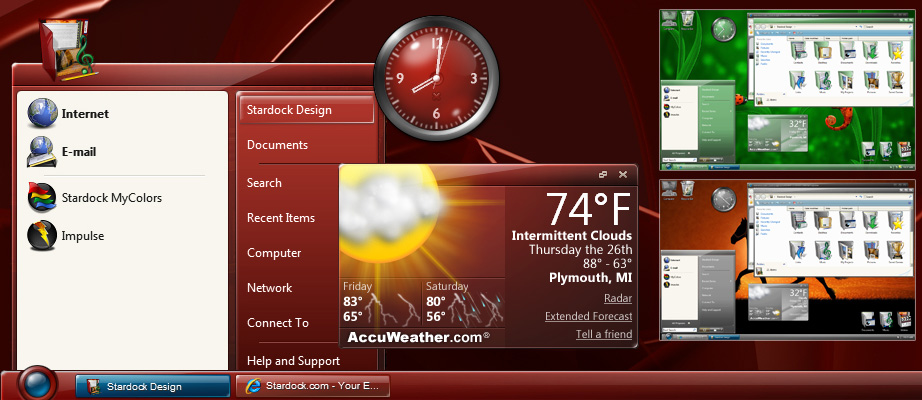Select the orange horse theme preview thumbnail
The height and width of the screenshot is (400, 922).
(787, 260)
